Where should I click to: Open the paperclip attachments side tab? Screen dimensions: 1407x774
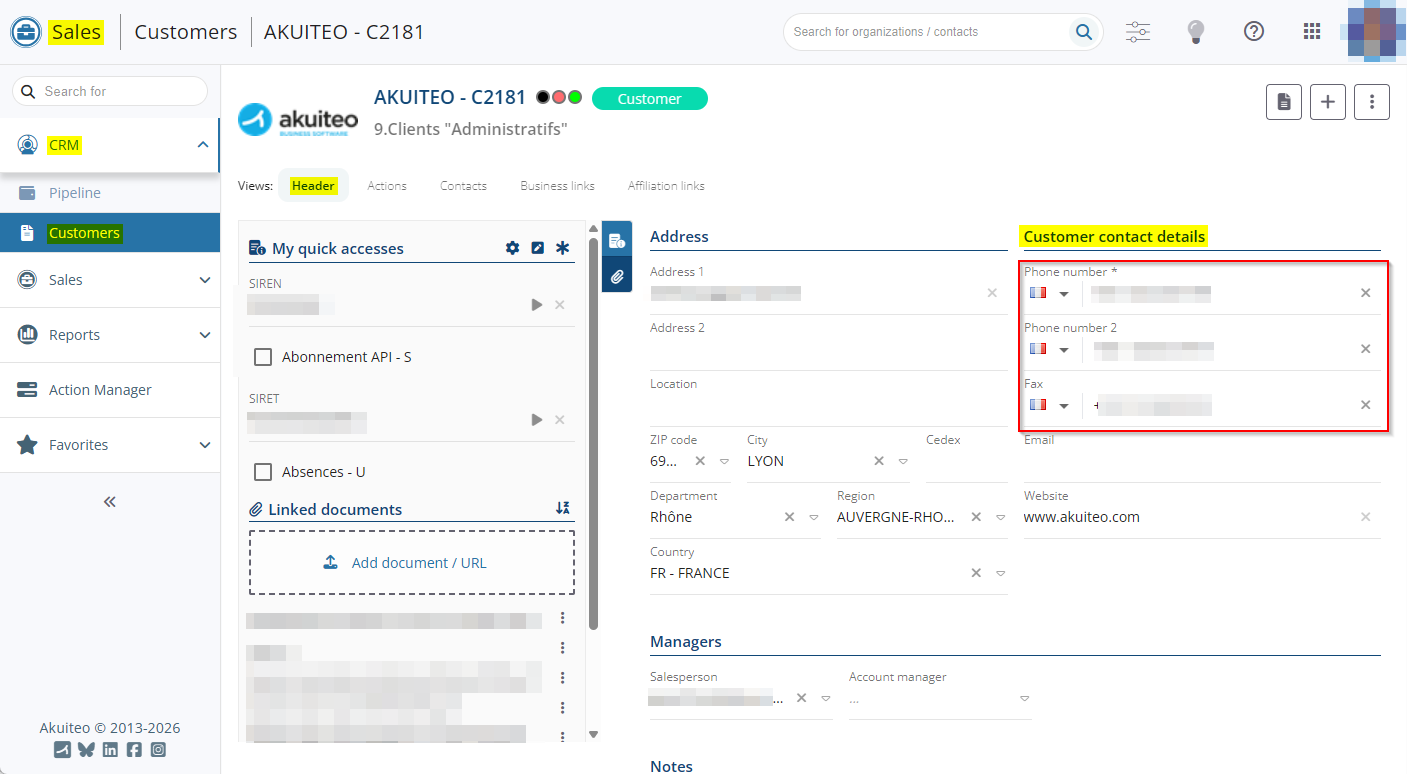(617, 276)
